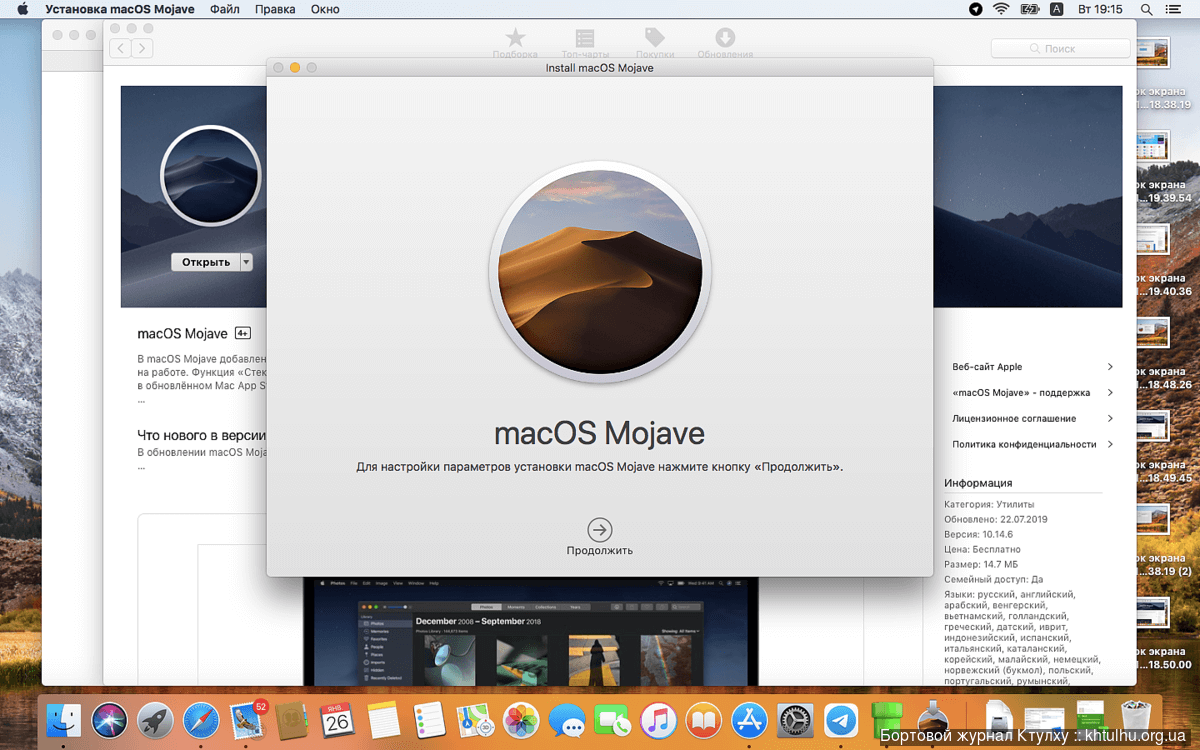Open the Установка macOS Mojave menu
This screenshot has width=1200, height=750.
coord(120,9)
